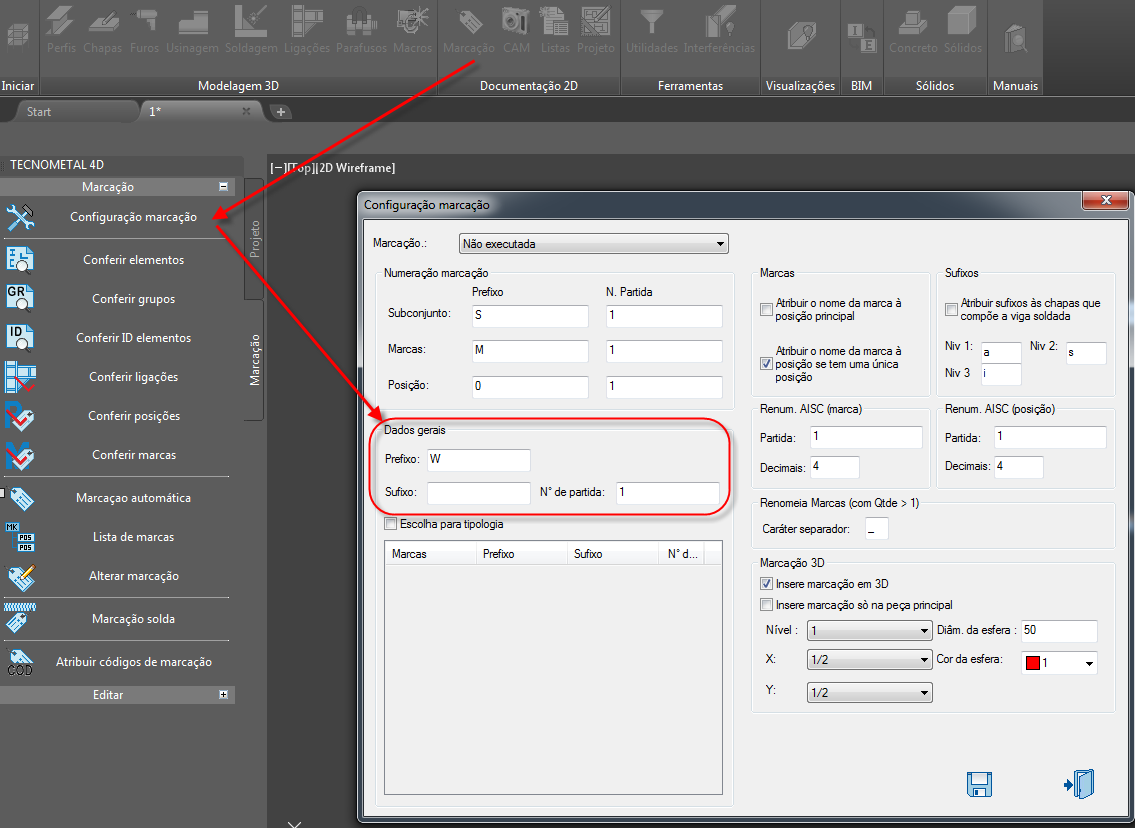Uncheck marca name for única posição option
The image size is (1135, 829).
point(767,363)
